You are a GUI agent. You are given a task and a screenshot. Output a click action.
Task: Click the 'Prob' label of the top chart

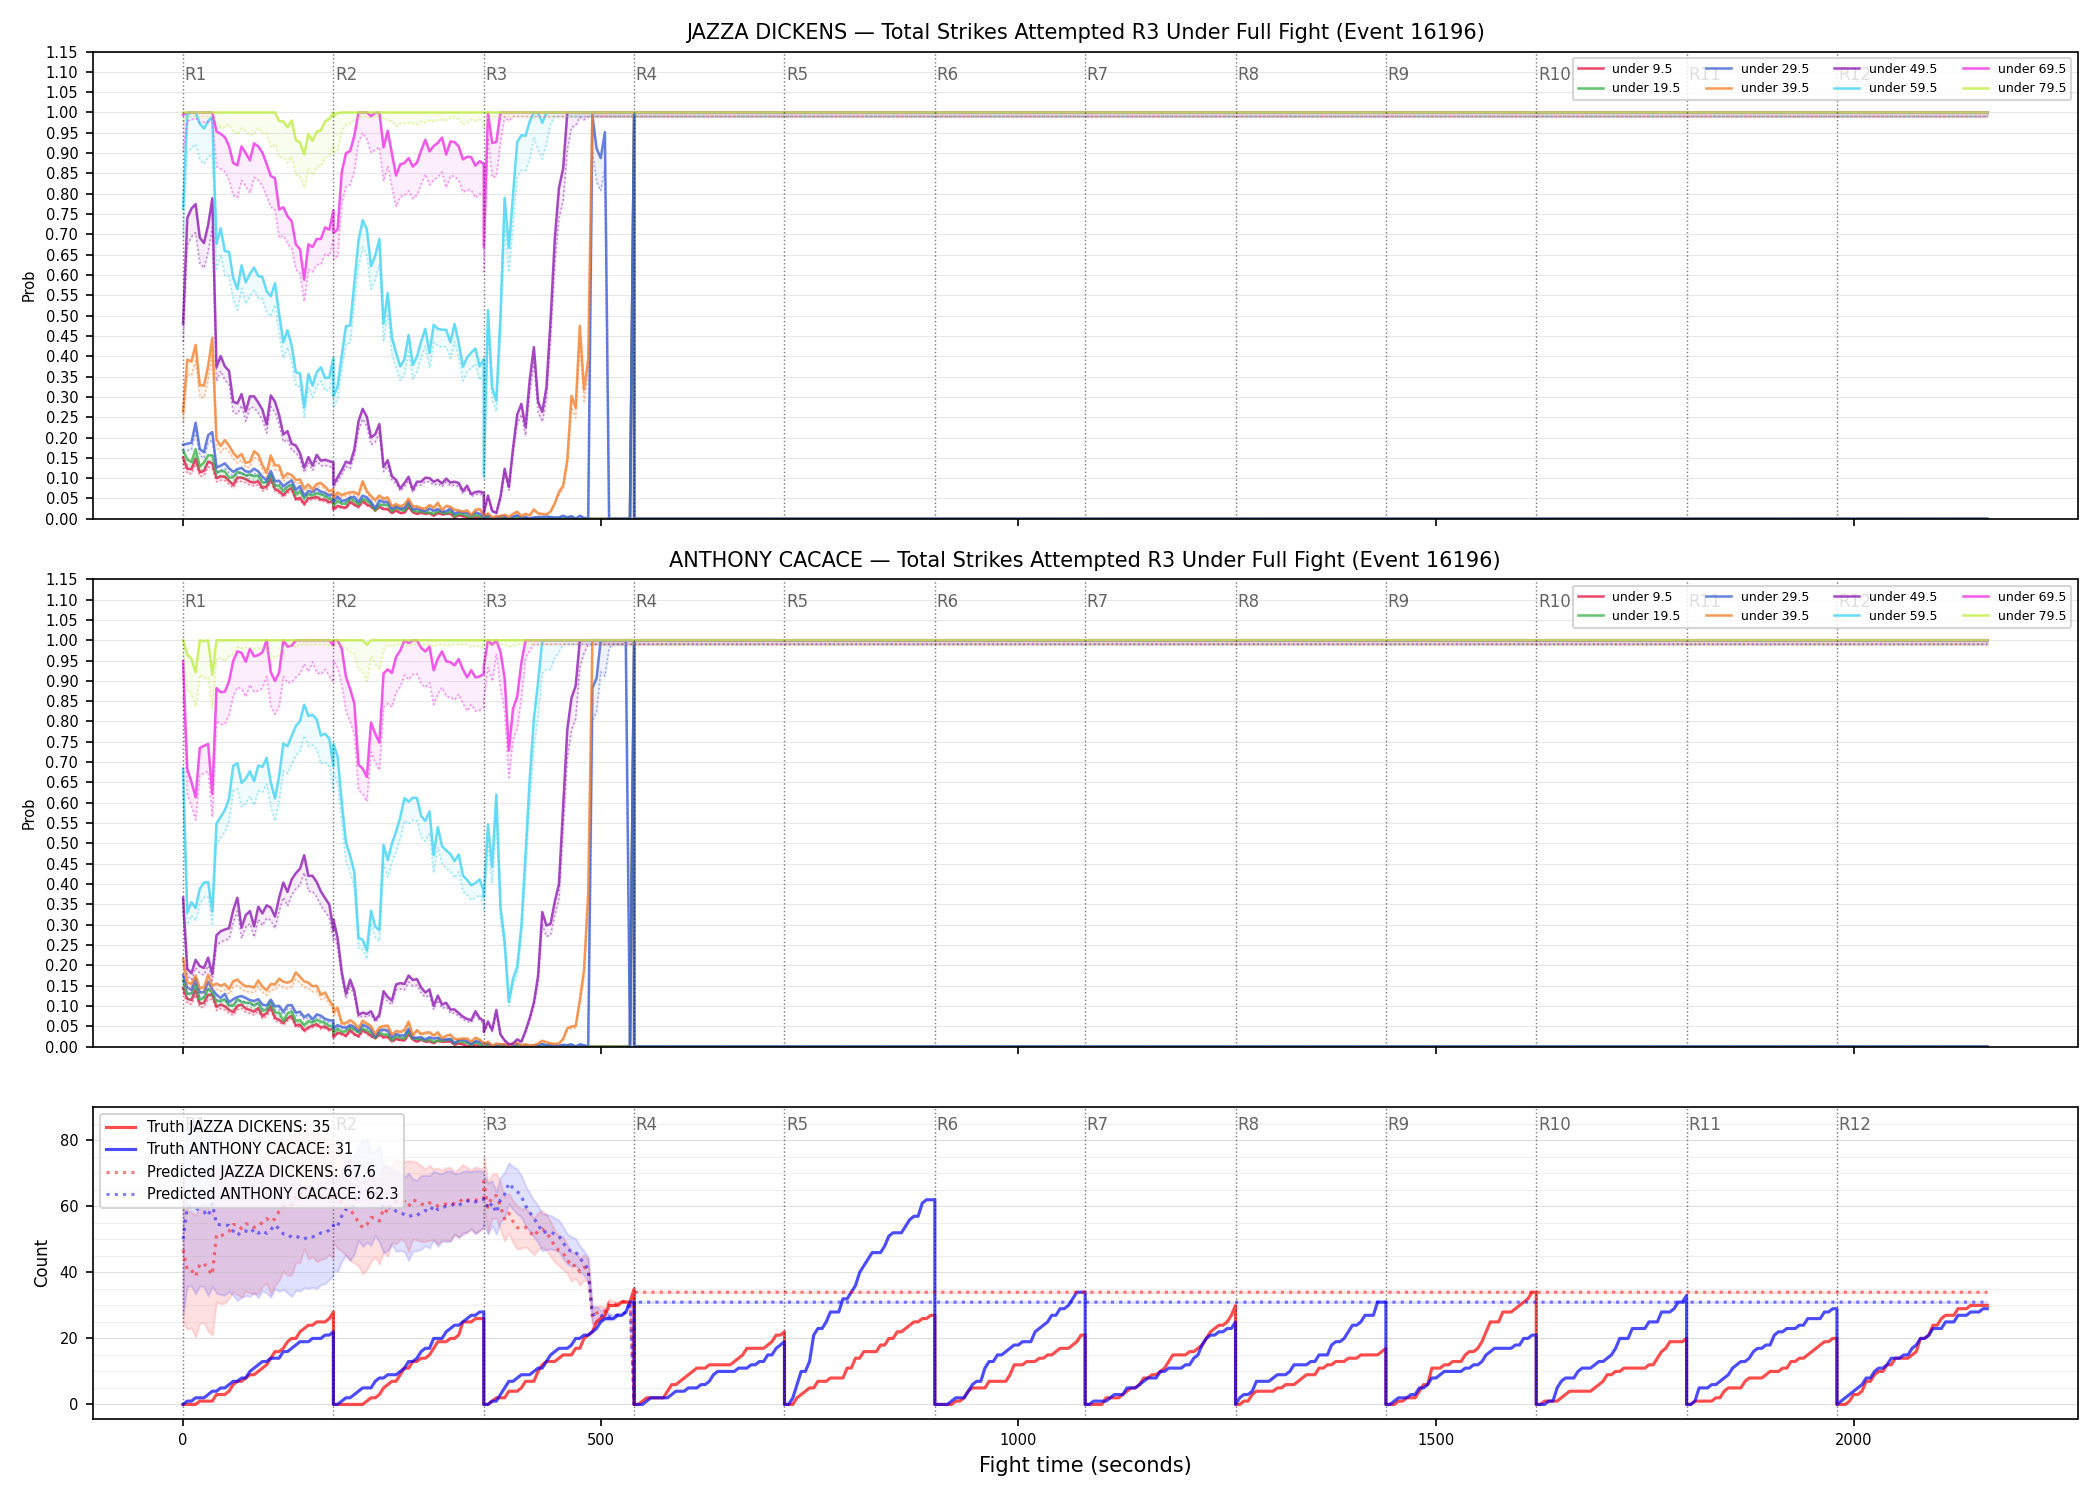pos(29,286)
